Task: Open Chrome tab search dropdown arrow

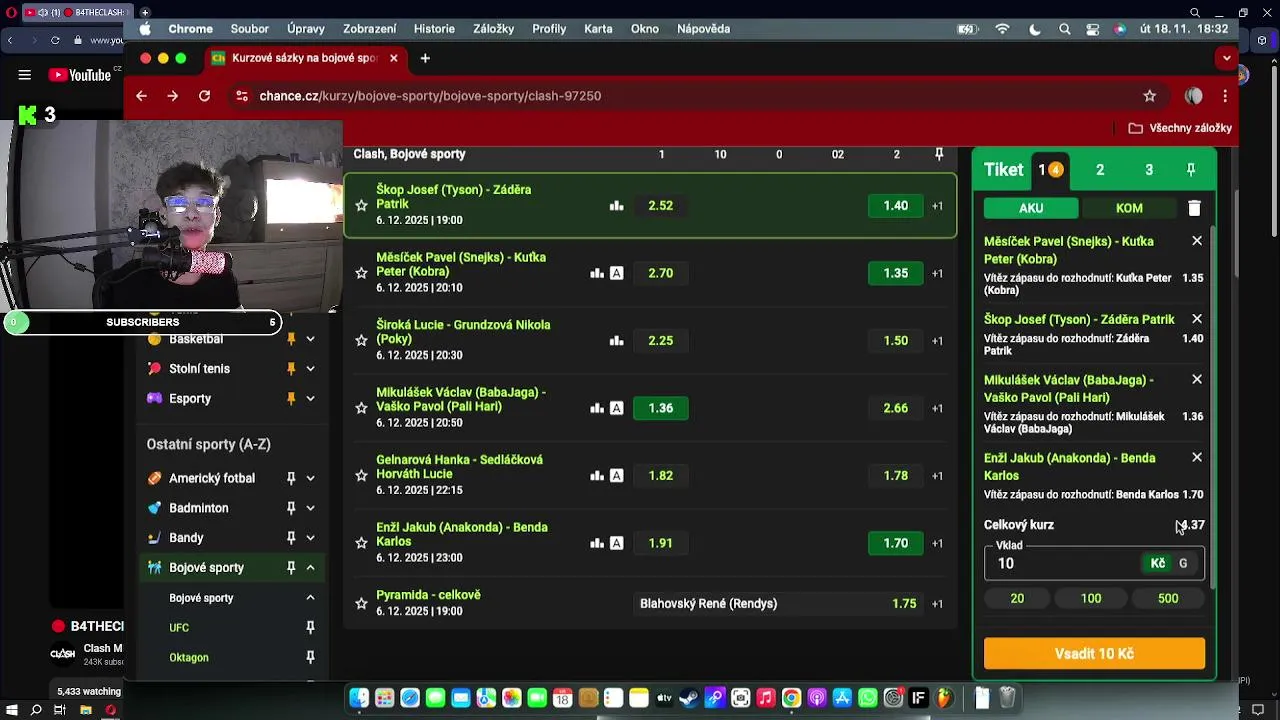Action: [x=1226, y=58]
